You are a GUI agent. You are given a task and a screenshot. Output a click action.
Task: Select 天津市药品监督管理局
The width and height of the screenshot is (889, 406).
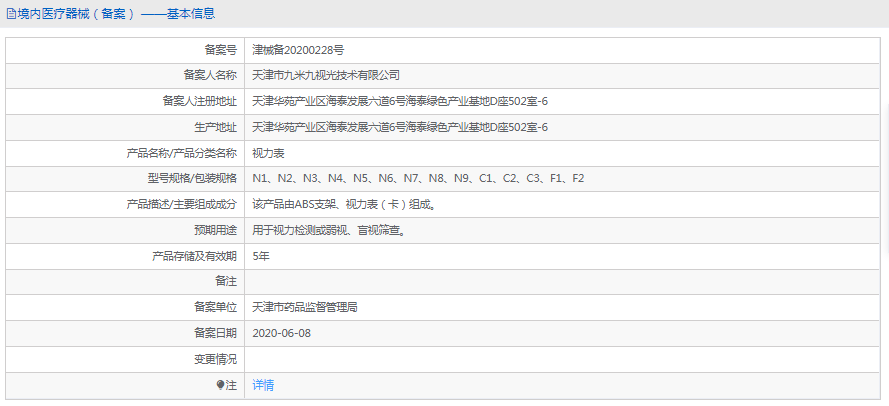305,308
